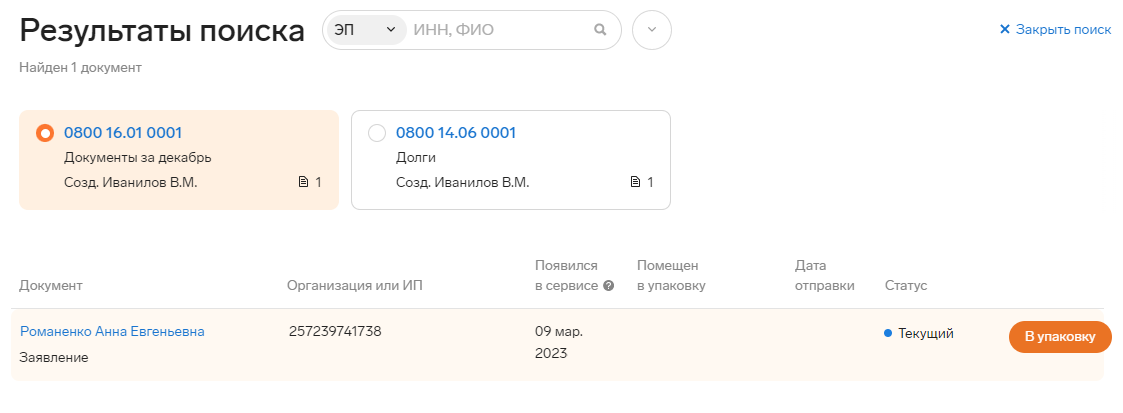
Task: Click the Статус column header
Action: click(906, 286)
